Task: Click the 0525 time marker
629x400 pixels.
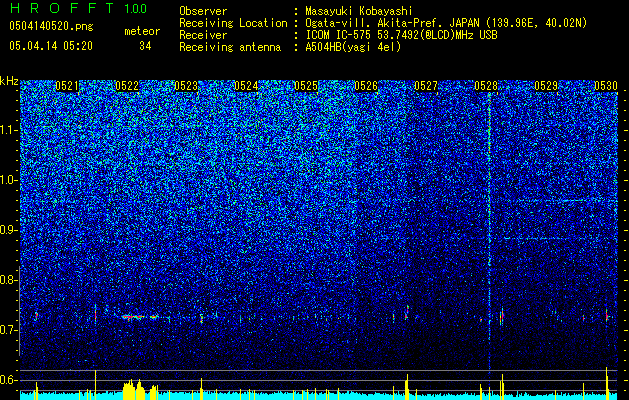Action: (306, 86)
